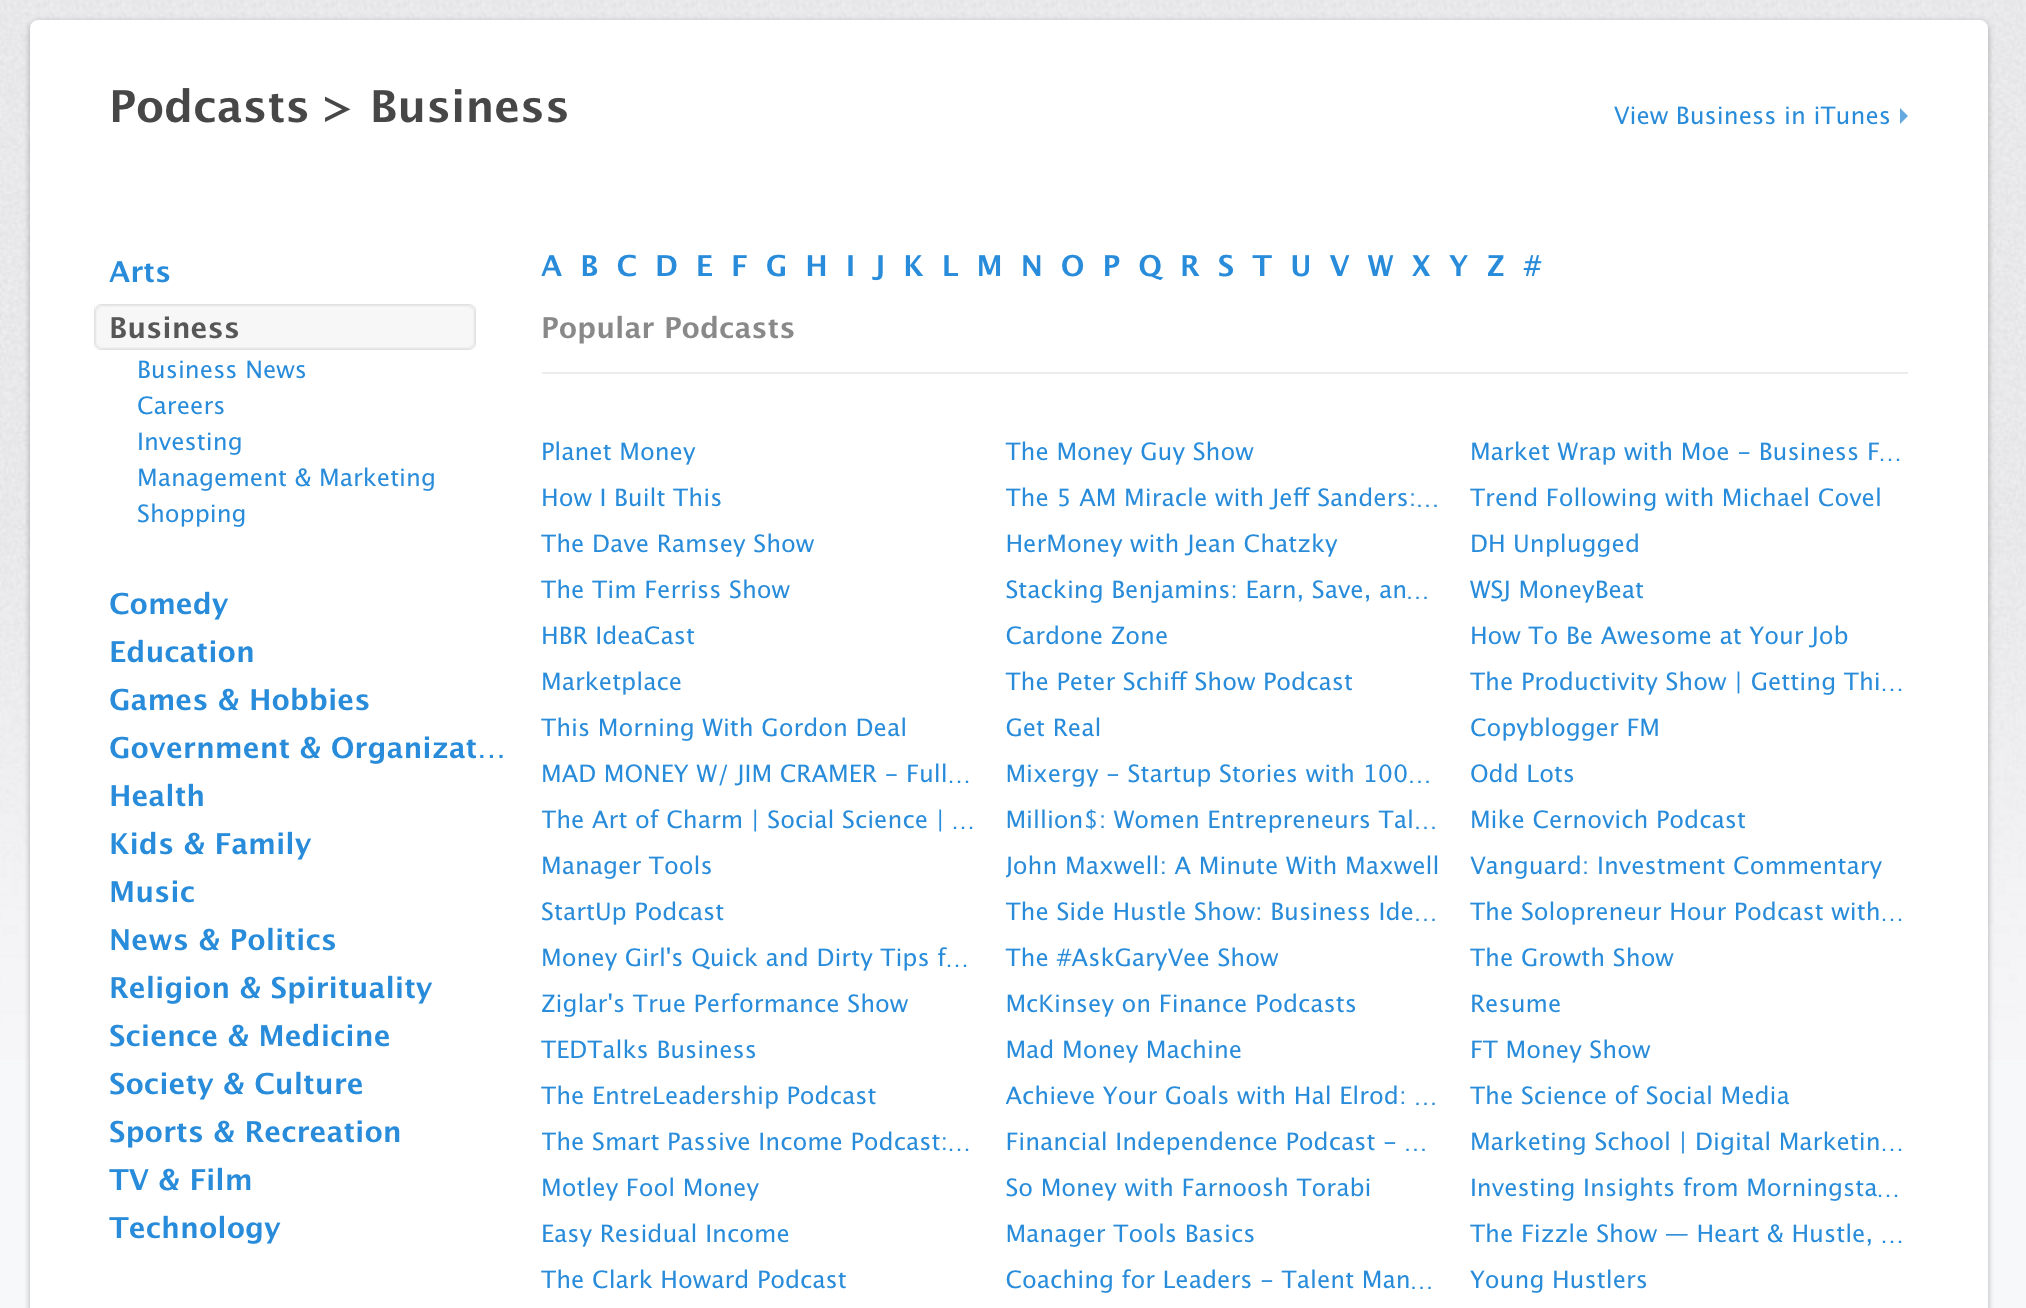This screenshot has height=1308, width=2026.
Task: Select the Health category in sidebar
Action: [x=157, y=795]
